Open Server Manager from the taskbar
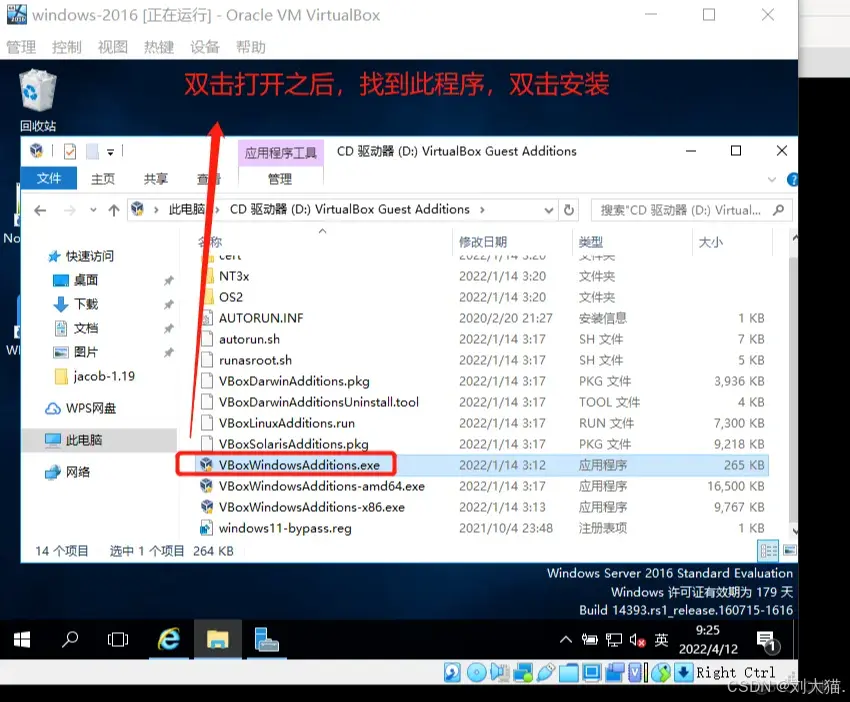The width and height of the screenshot is (850, 702). (266, 640)
